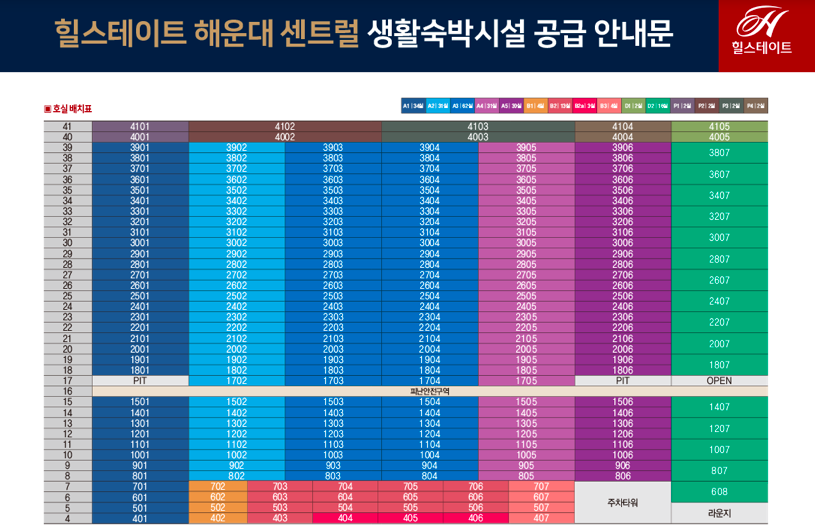Select unit 707 cell
Viewport: 815px width, 531px height.
tap(541, 487)
